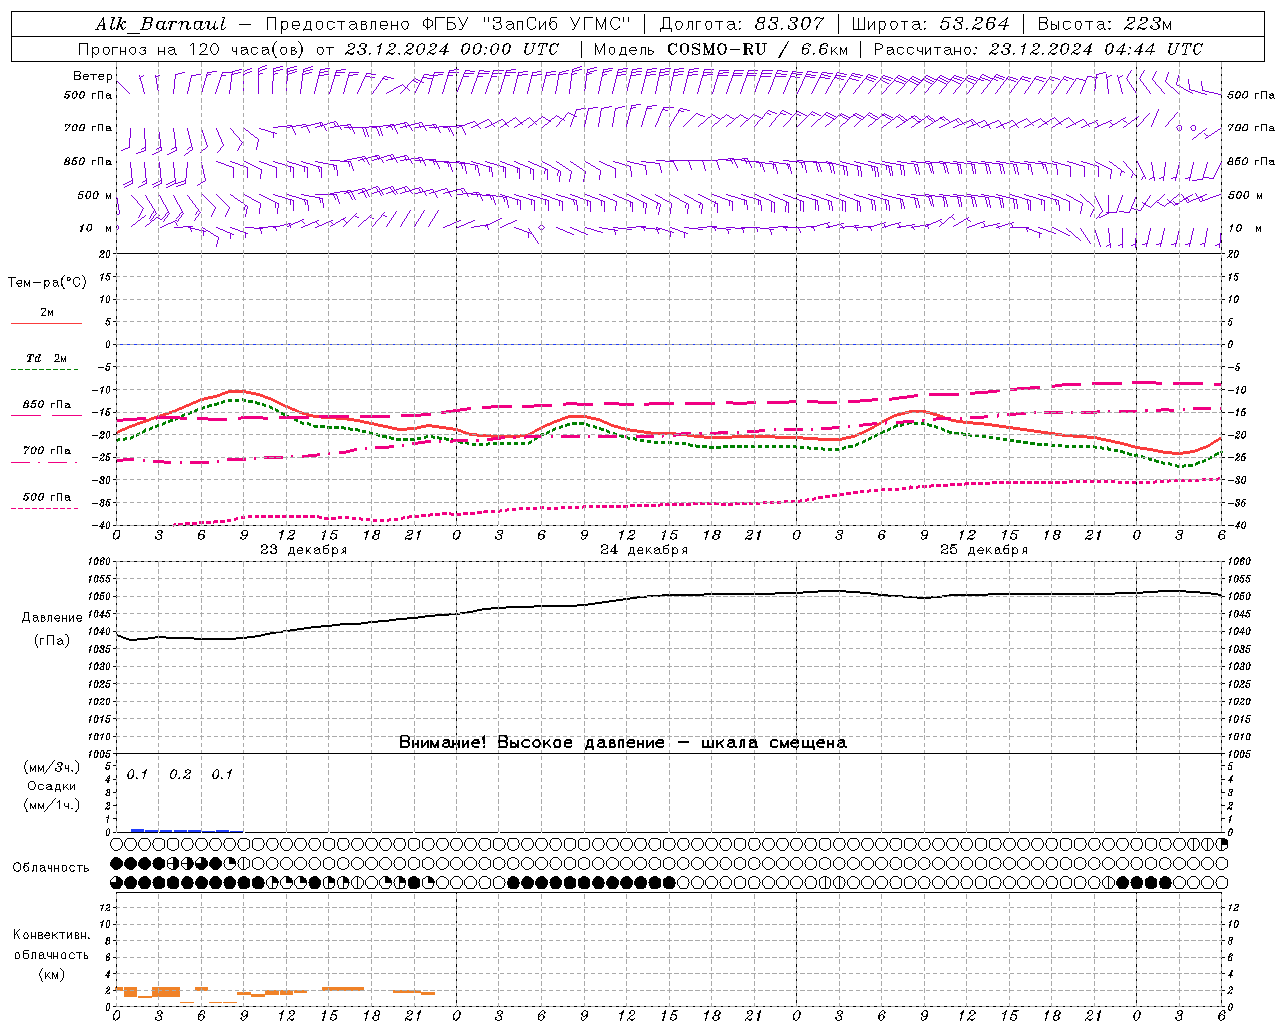Click the dotted swatch under the 500 гПа temperature legend
The width and height of the screenshot is (1280, 1024).
(46, 508)
